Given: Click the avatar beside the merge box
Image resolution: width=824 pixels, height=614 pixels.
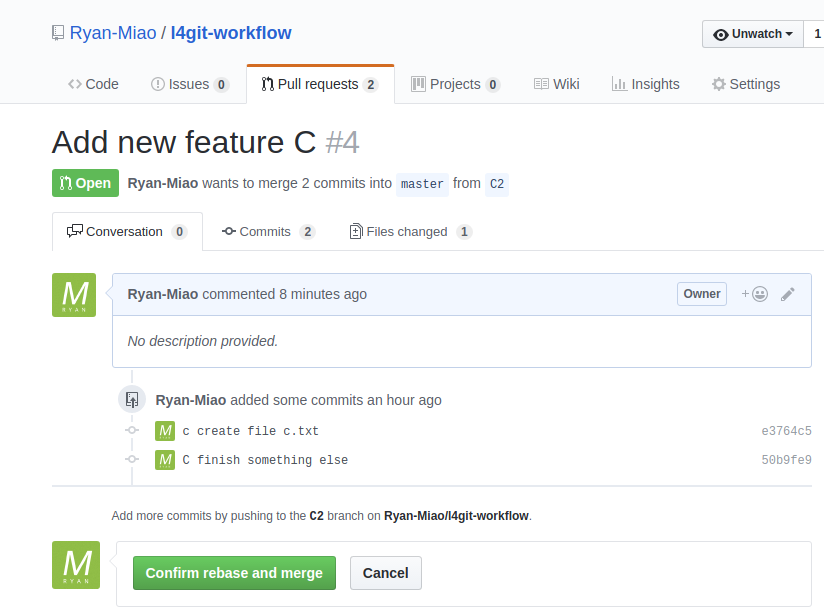Looking at the screenshot, I should pyautogui.click(x=76, y=565).
